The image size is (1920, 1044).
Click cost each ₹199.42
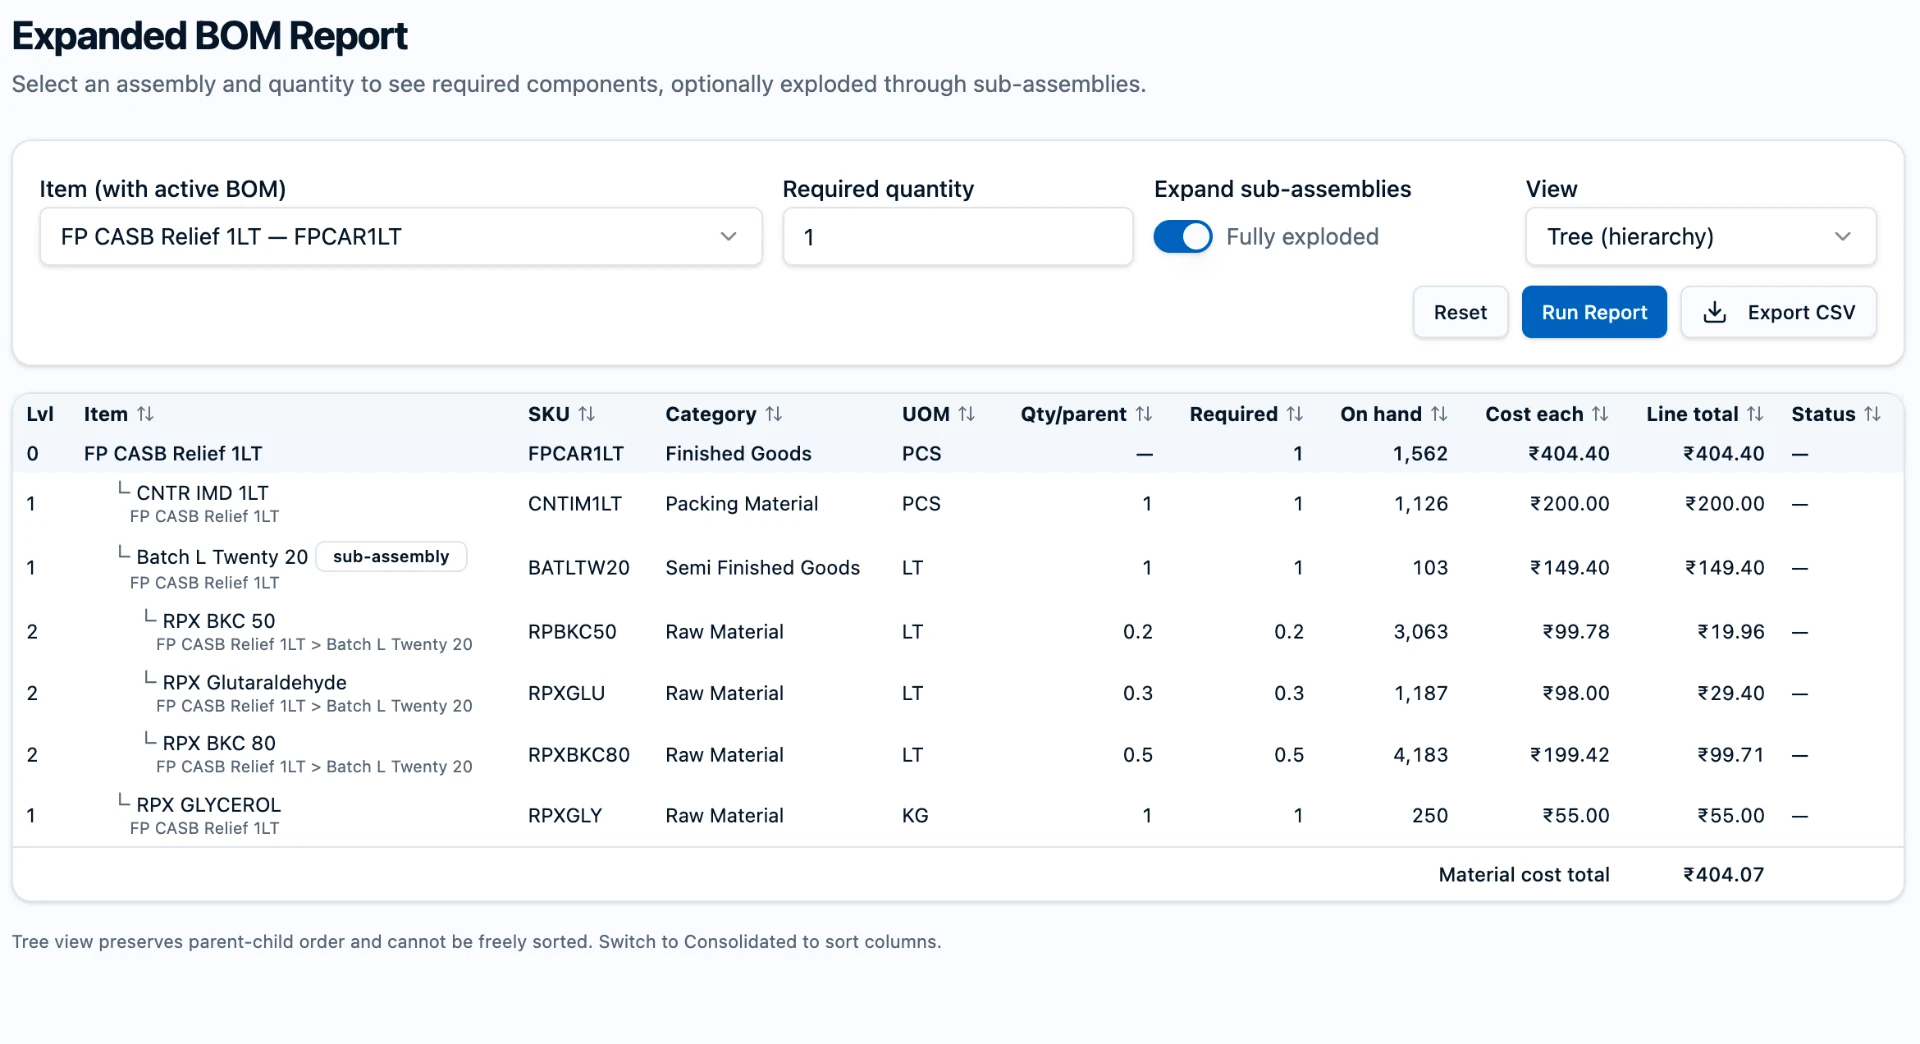pos(1569,755)
